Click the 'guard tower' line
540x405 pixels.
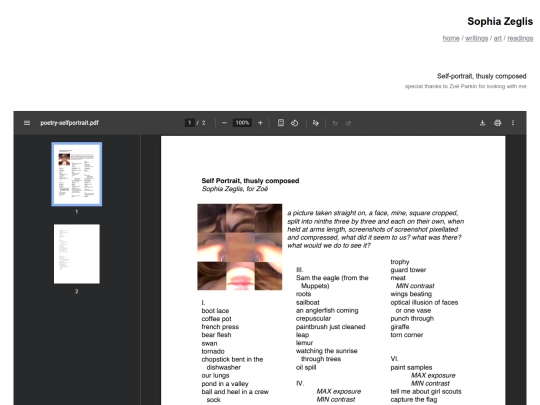[408, 270]
